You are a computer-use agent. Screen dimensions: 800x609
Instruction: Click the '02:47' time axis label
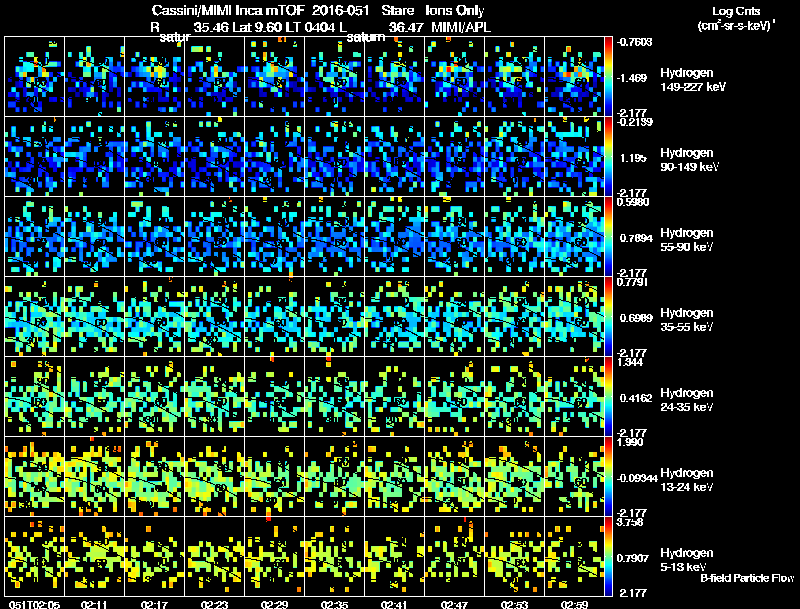(x=454, y=605)
